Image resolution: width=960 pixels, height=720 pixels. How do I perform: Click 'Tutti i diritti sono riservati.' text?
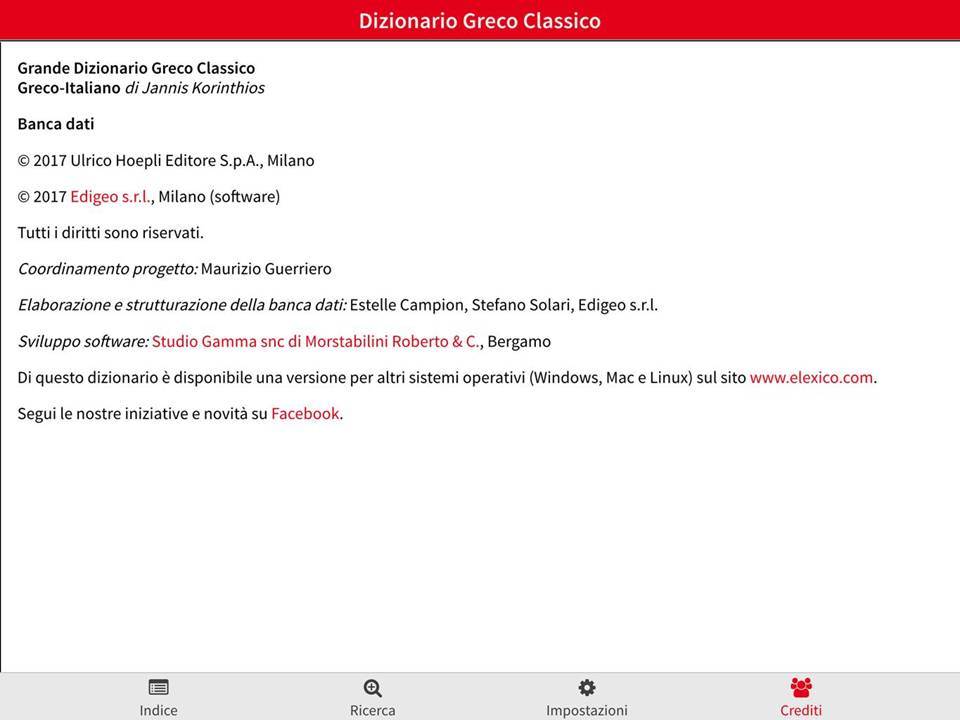[x=110, y=233]
